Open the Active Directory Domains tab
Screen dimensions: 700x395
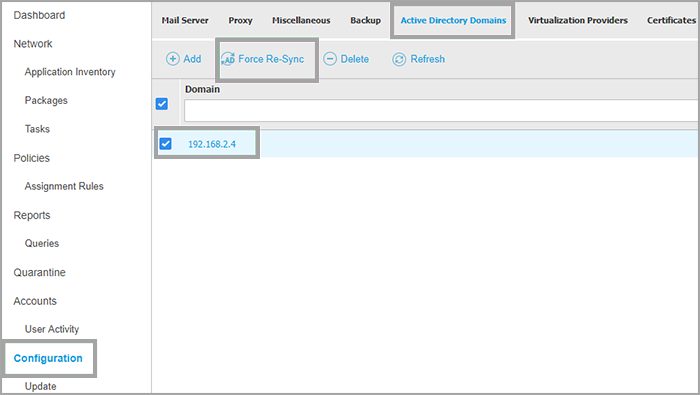[x=453, y=21]
